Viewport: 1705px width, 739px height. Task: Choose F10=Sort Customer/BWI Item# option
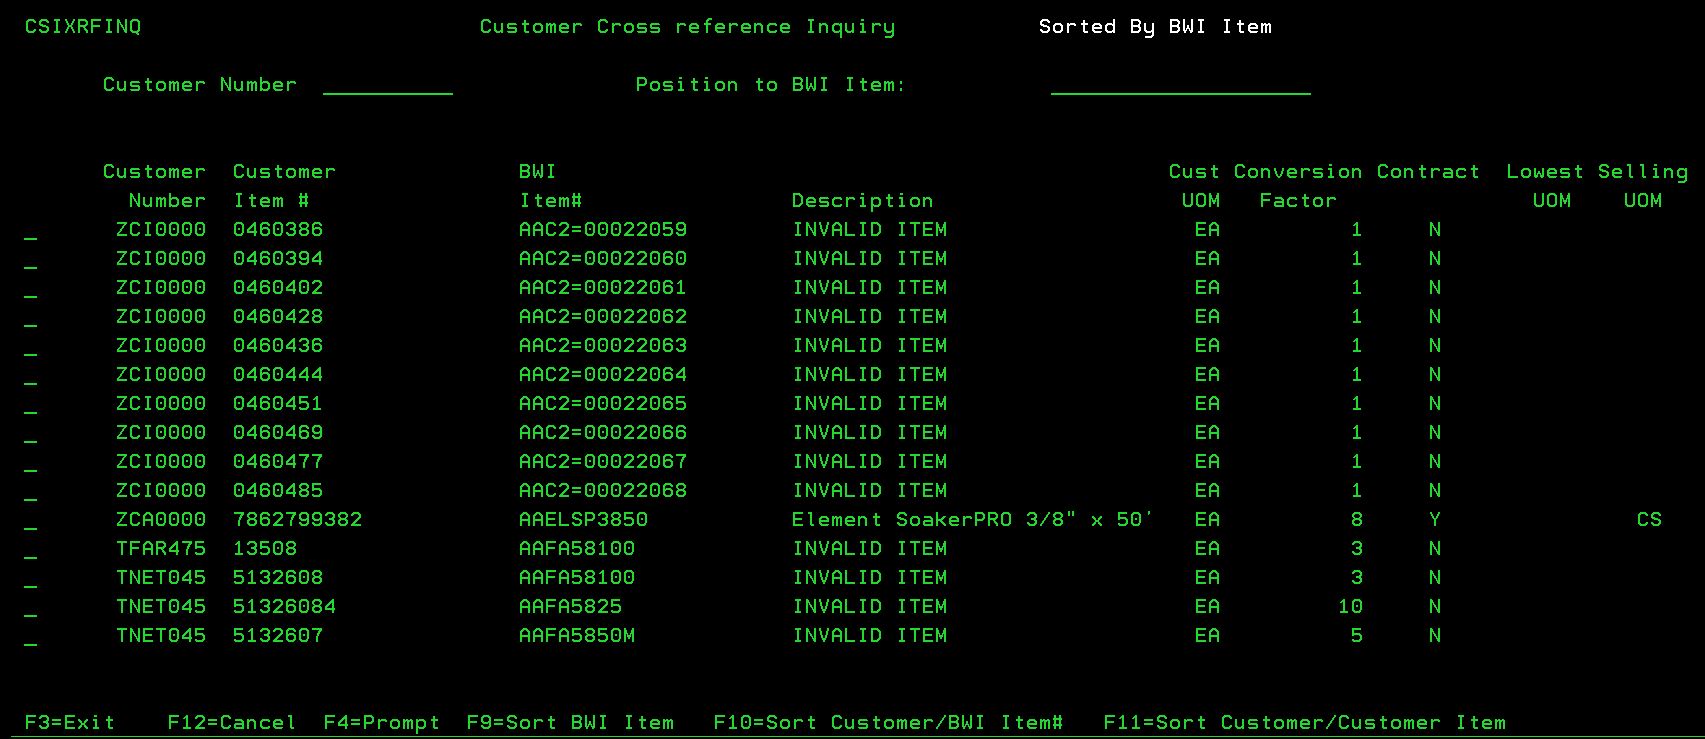888,722
